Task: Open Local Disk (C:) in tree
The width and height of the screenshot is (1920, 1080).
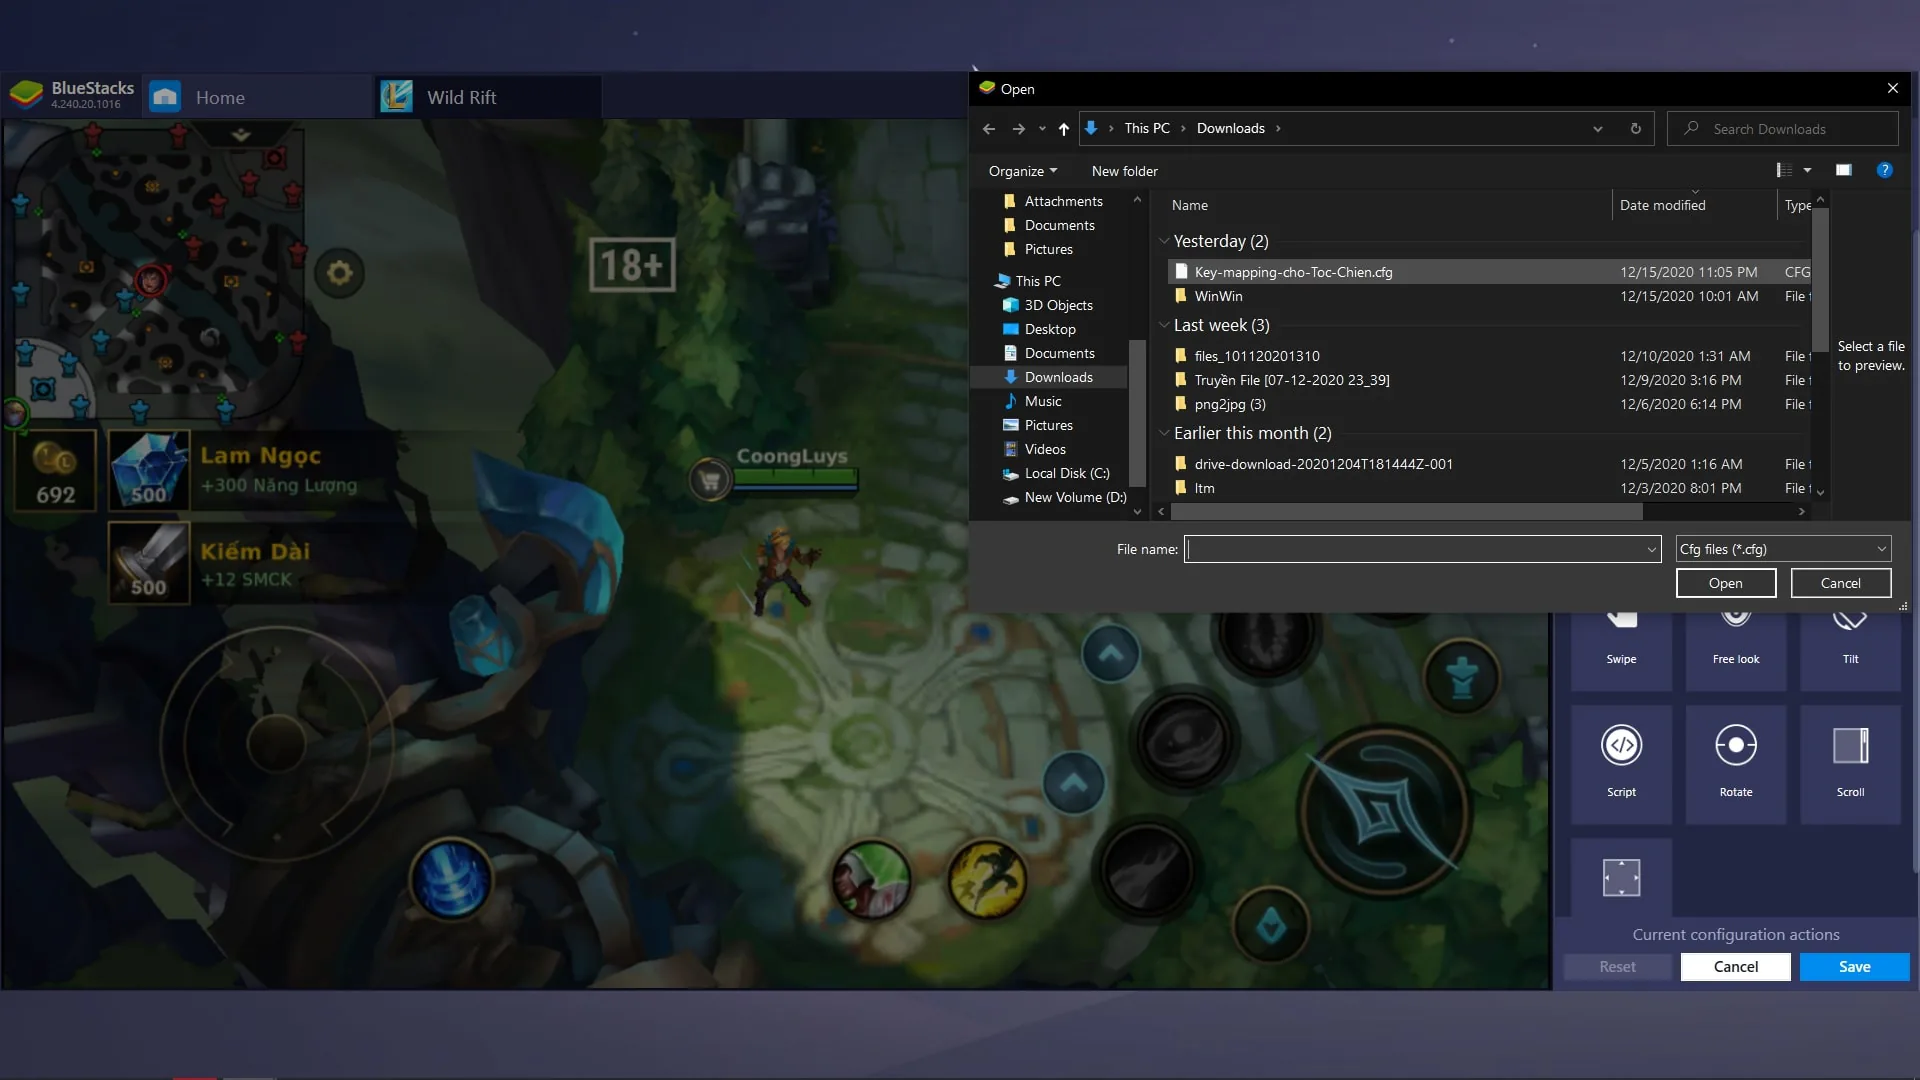Action: pos(1066,473)
